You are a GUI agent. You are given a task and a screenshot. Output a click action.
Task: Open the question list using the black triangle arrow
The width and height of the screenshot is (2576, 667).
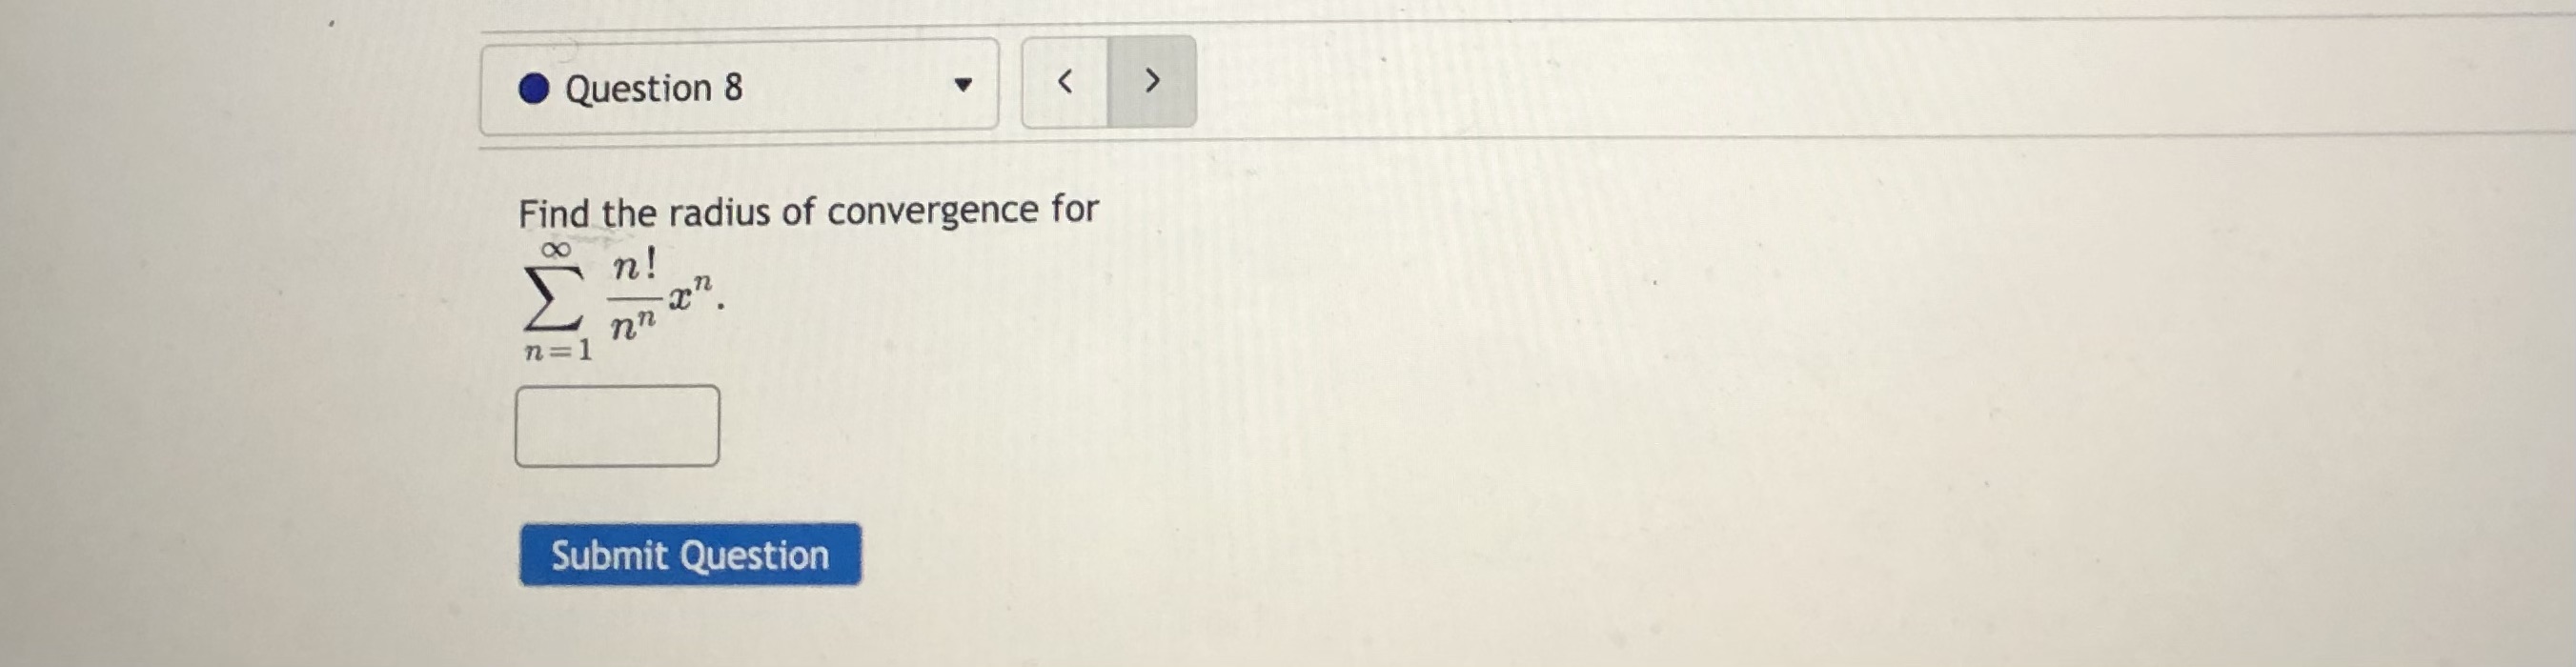(x=962, y=85)
